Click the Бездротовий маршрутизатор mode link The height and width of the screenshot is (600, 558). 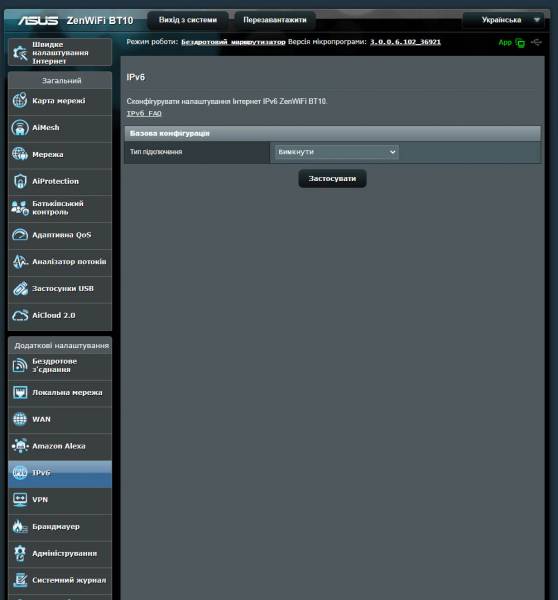click(233, 42)
